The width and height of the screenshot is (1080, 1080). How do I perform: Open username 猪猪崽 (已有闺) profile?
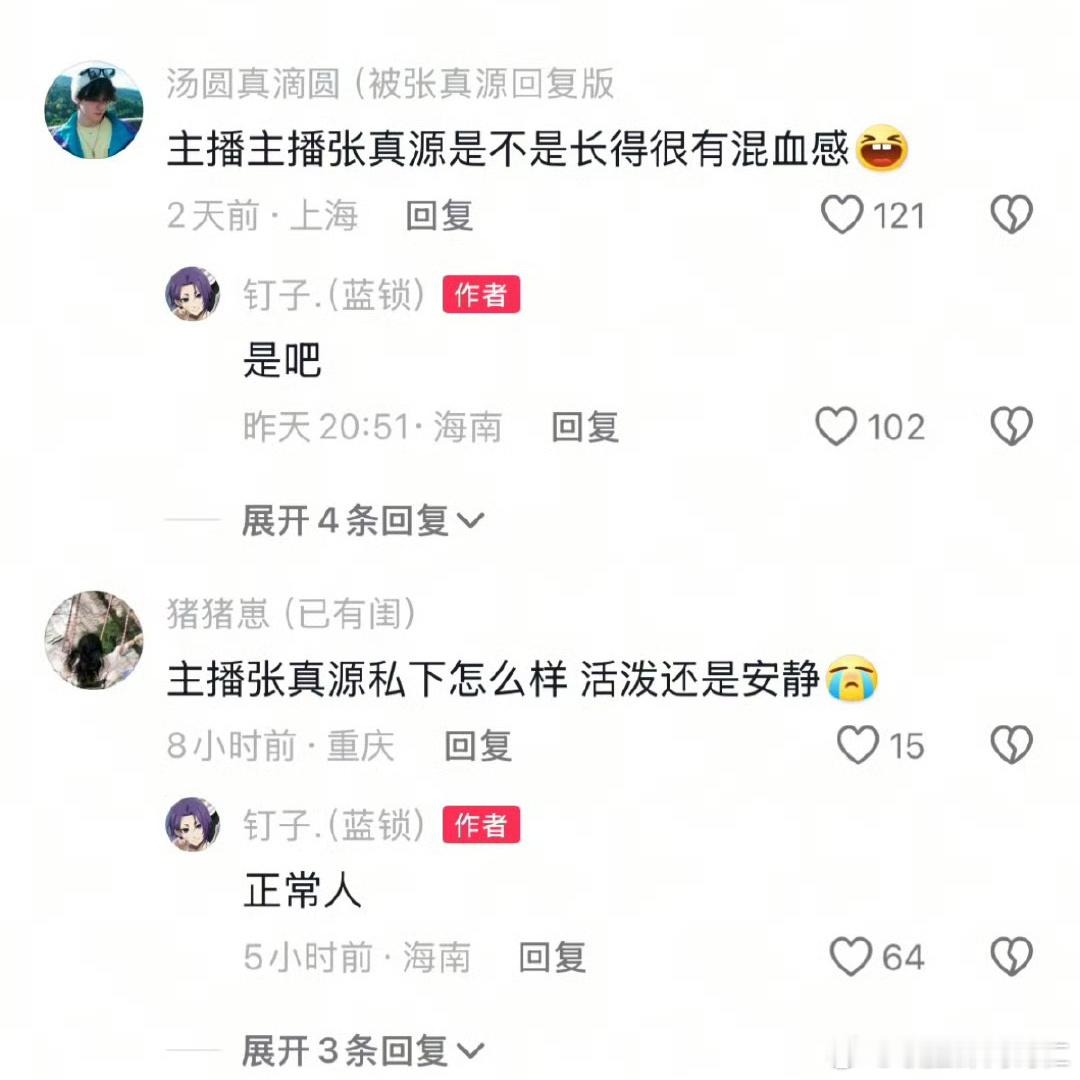(x=291, y=614)
